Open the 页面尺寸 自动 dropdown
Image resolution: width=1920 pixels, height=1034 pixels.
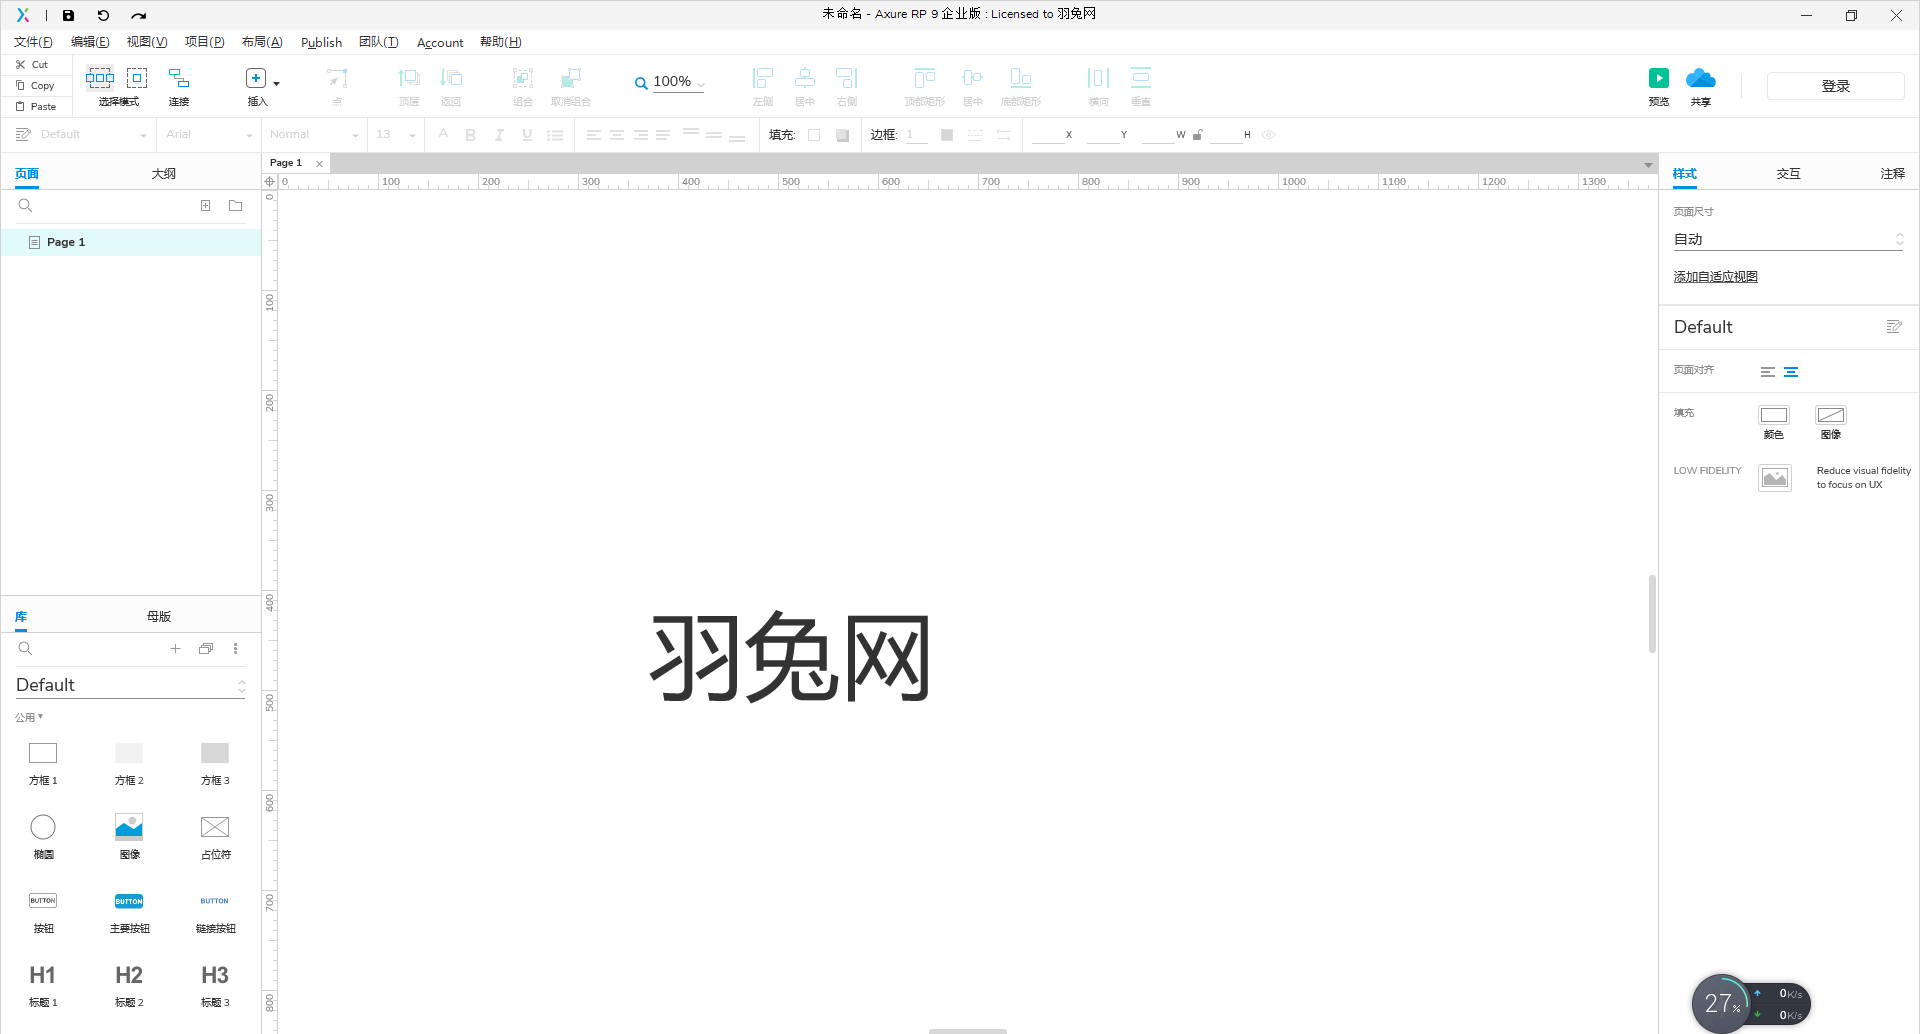[x=1788, y=239]
